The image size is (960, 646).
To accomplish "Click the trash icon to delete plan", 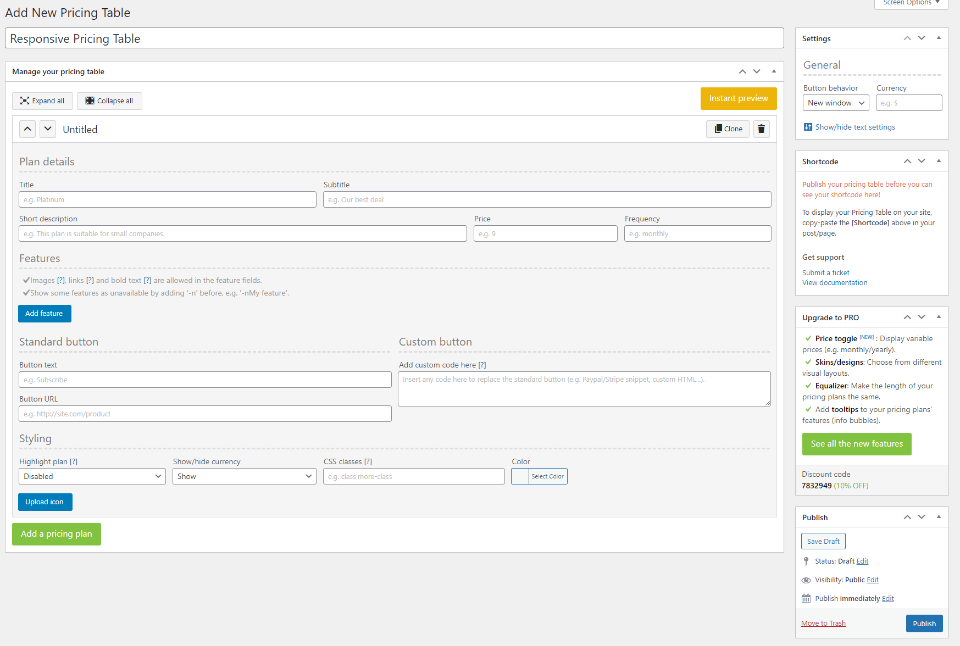I will [761, 129].
